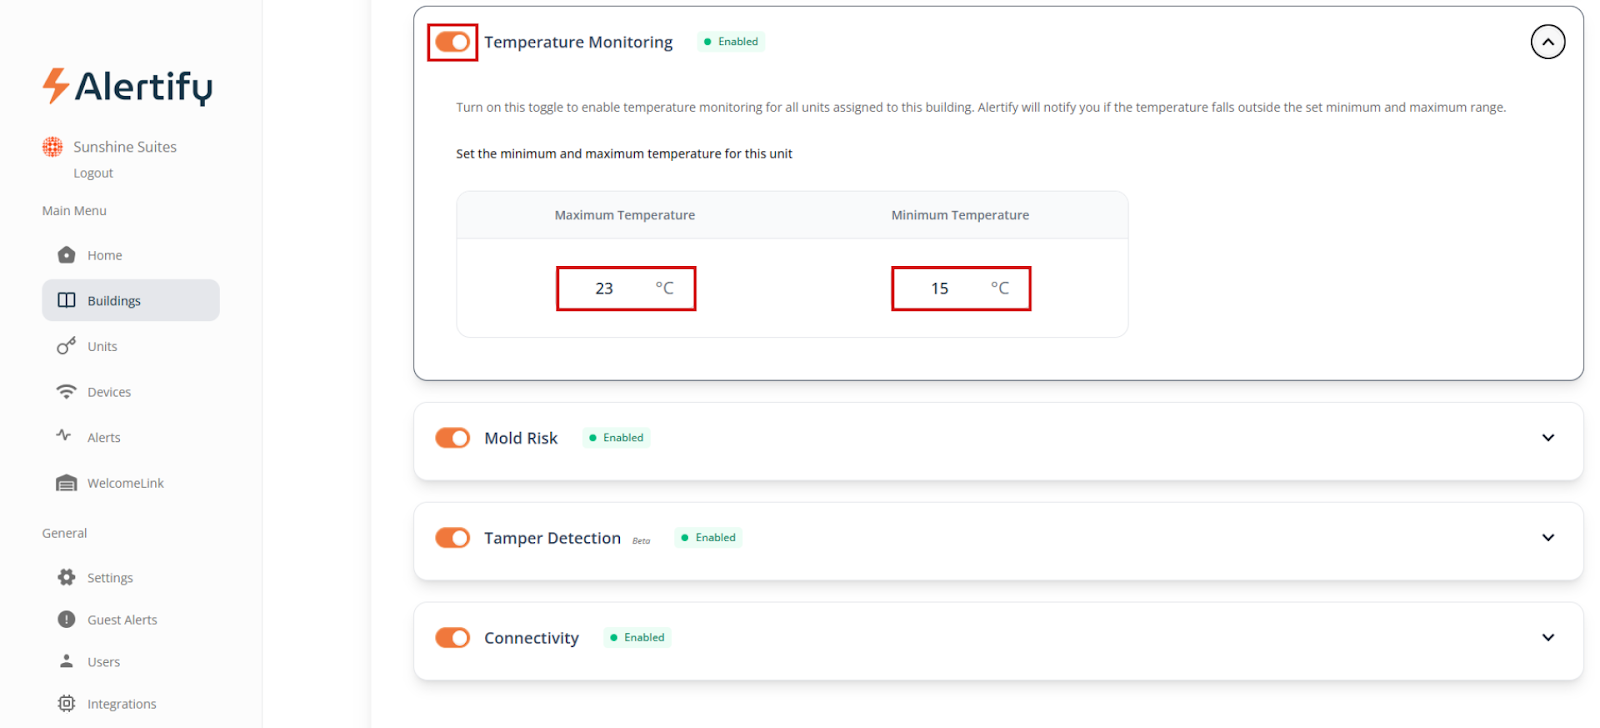The width and height of the screenshot is (1600, 728).
Task: Click the Devices wifi icon
Action: (x=67, y=392)
